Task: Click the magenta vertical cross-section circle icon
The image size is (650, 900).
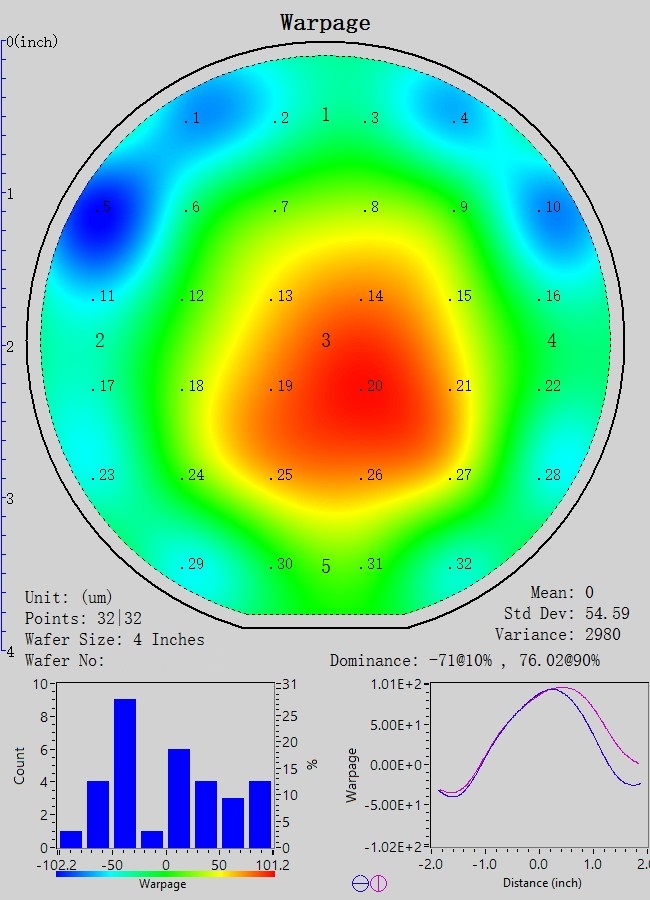Action: tap(378, 883)
